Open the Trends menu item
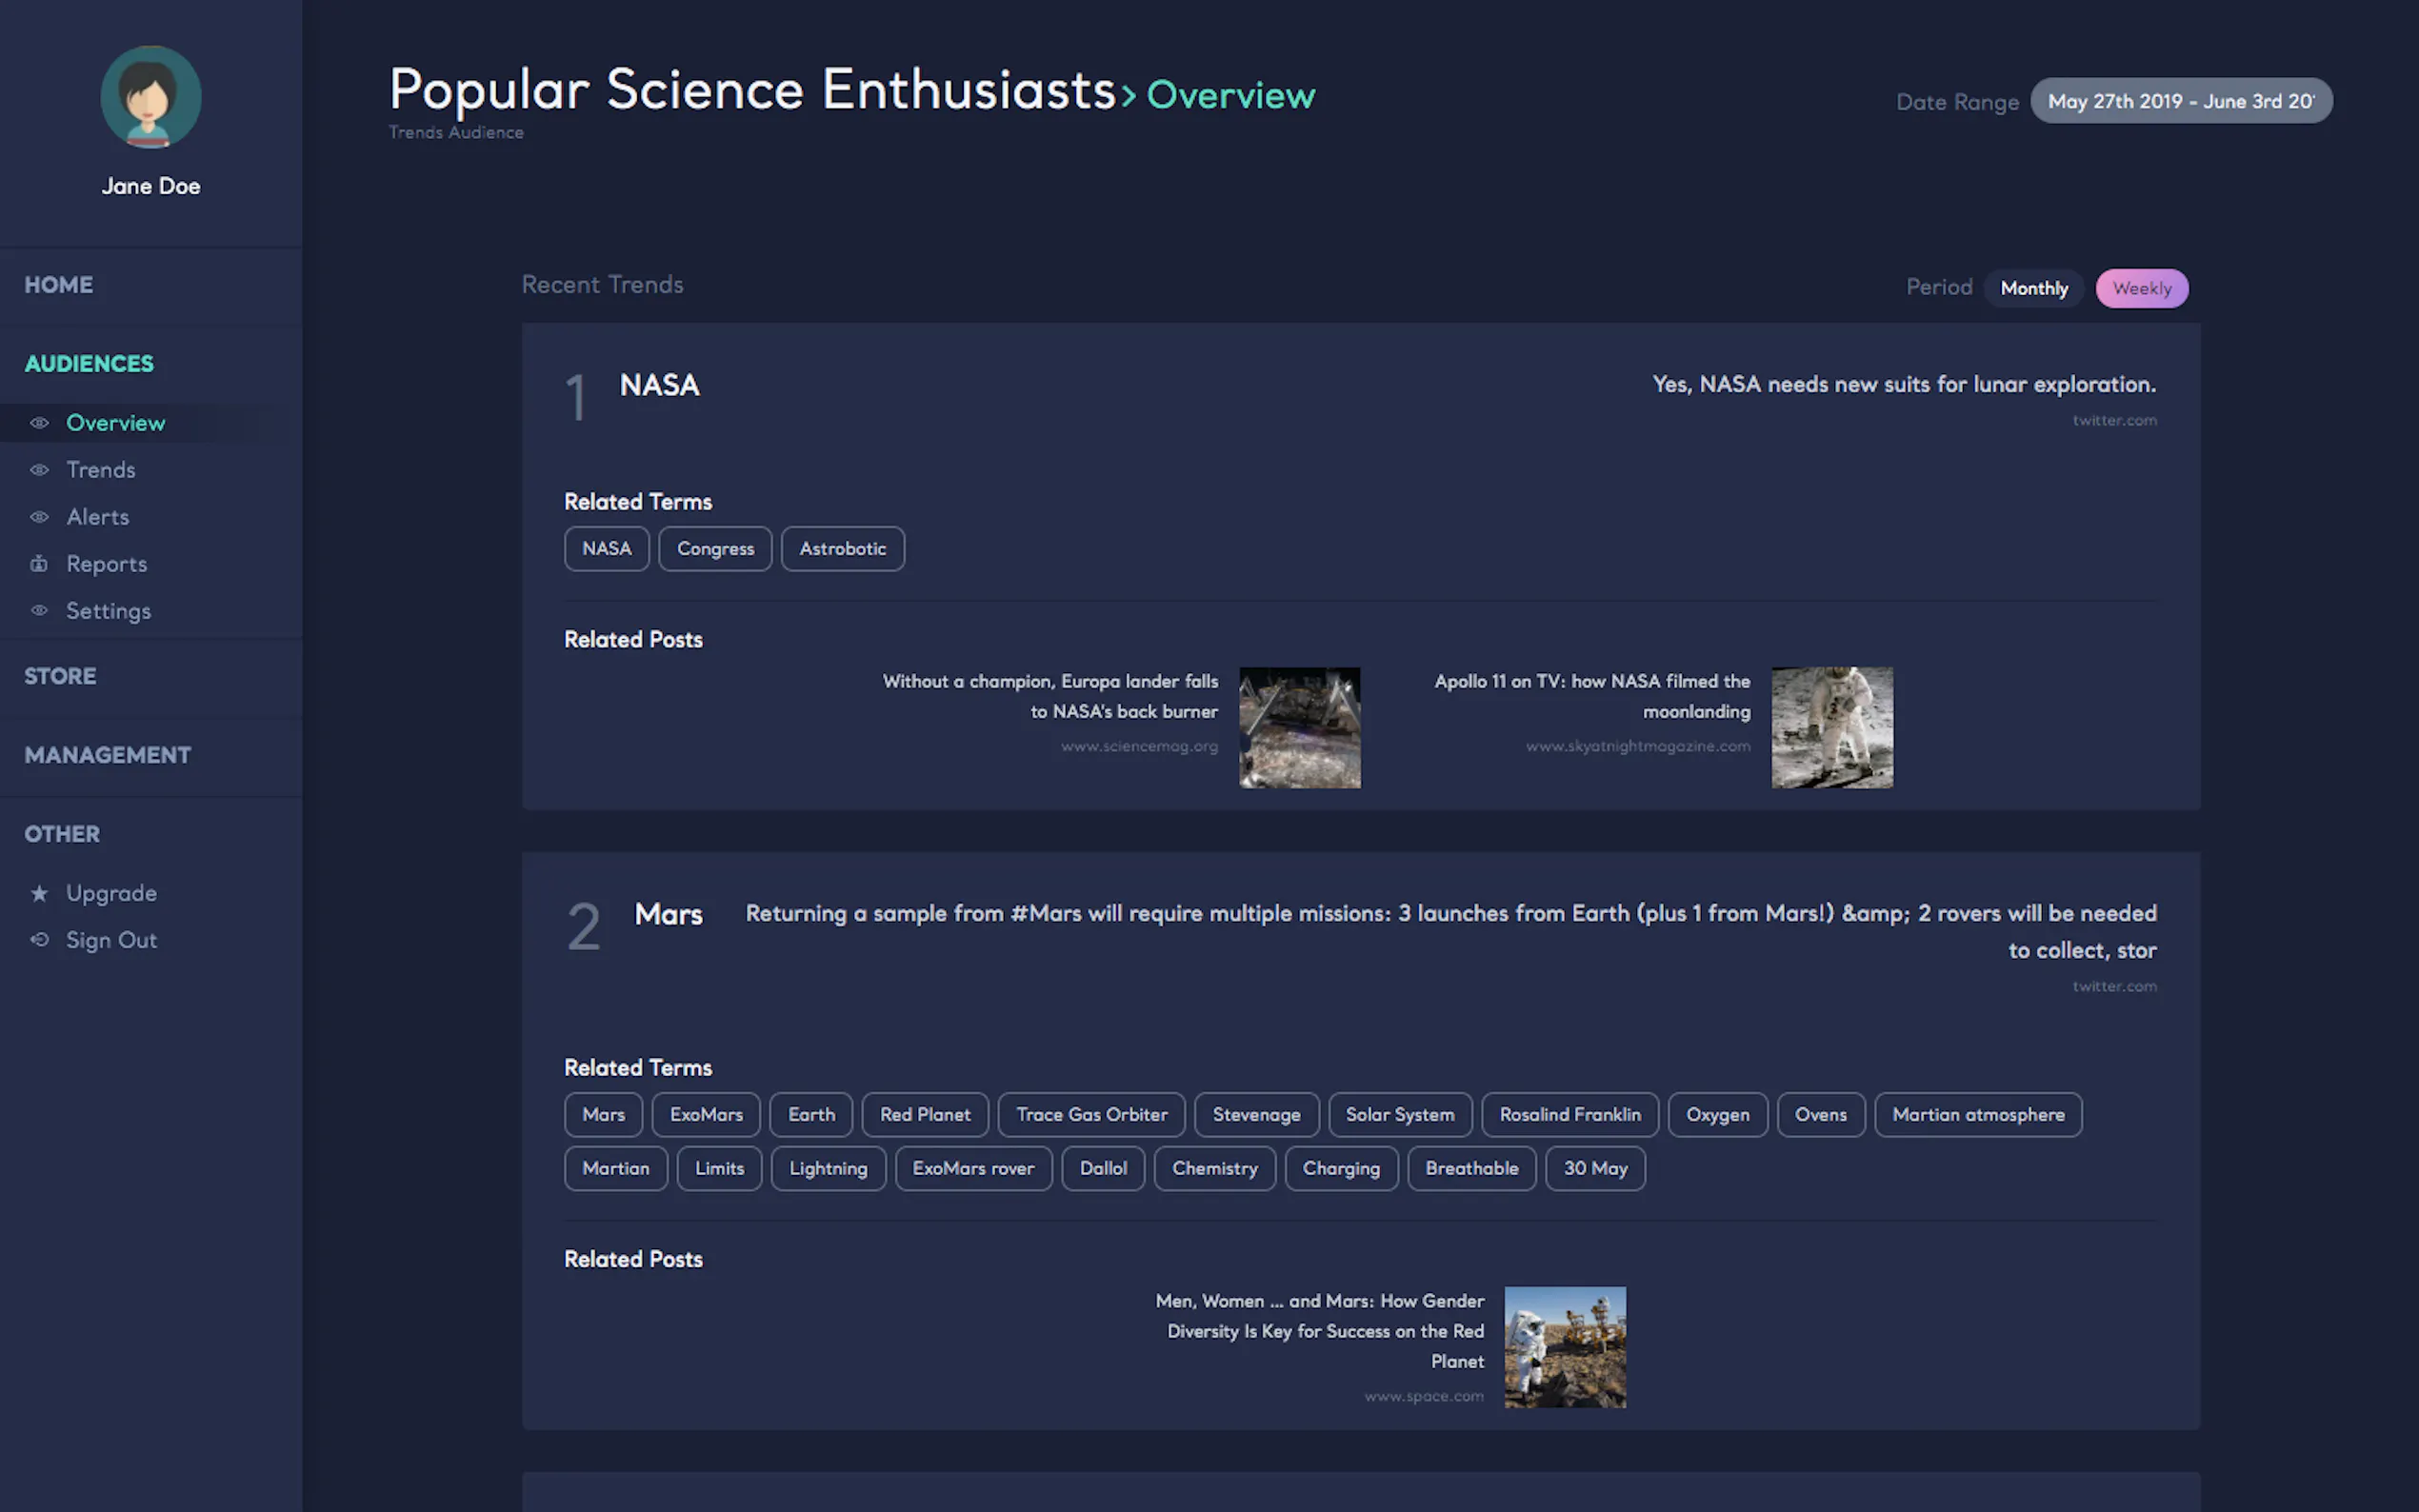 [100, 470]
